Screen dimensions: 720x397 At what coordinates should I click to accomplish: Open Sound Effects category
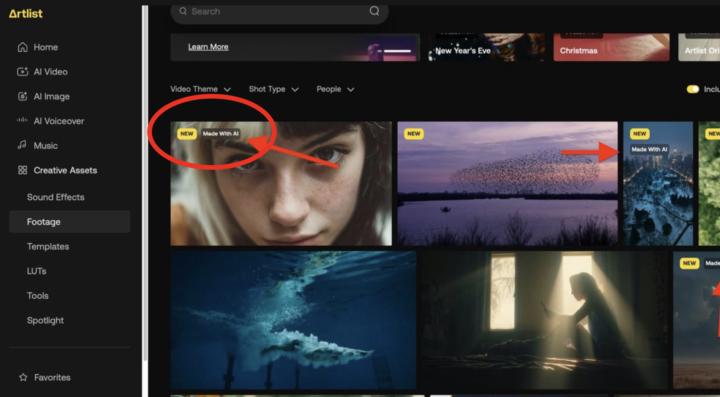[x=56, y=197]
